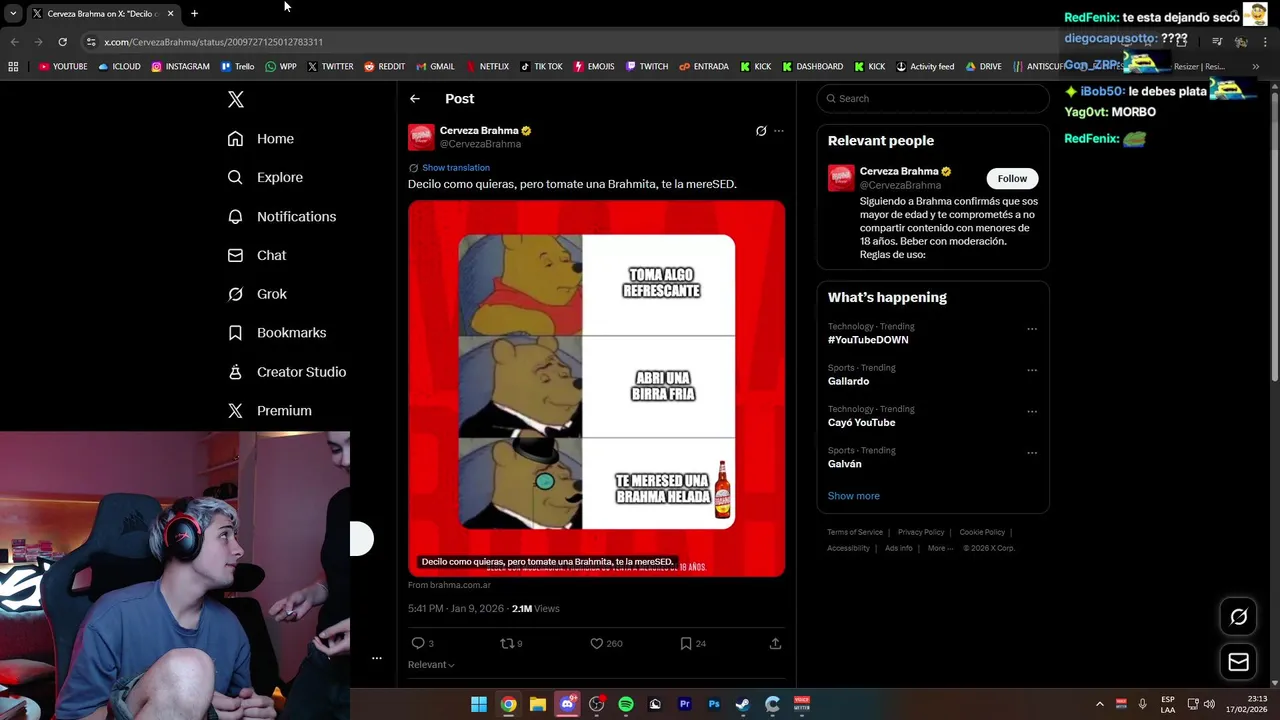This screenshot has height=720, width=1280.
Task: Open DRIVE bookmark
Action: [x=984, y=67]
